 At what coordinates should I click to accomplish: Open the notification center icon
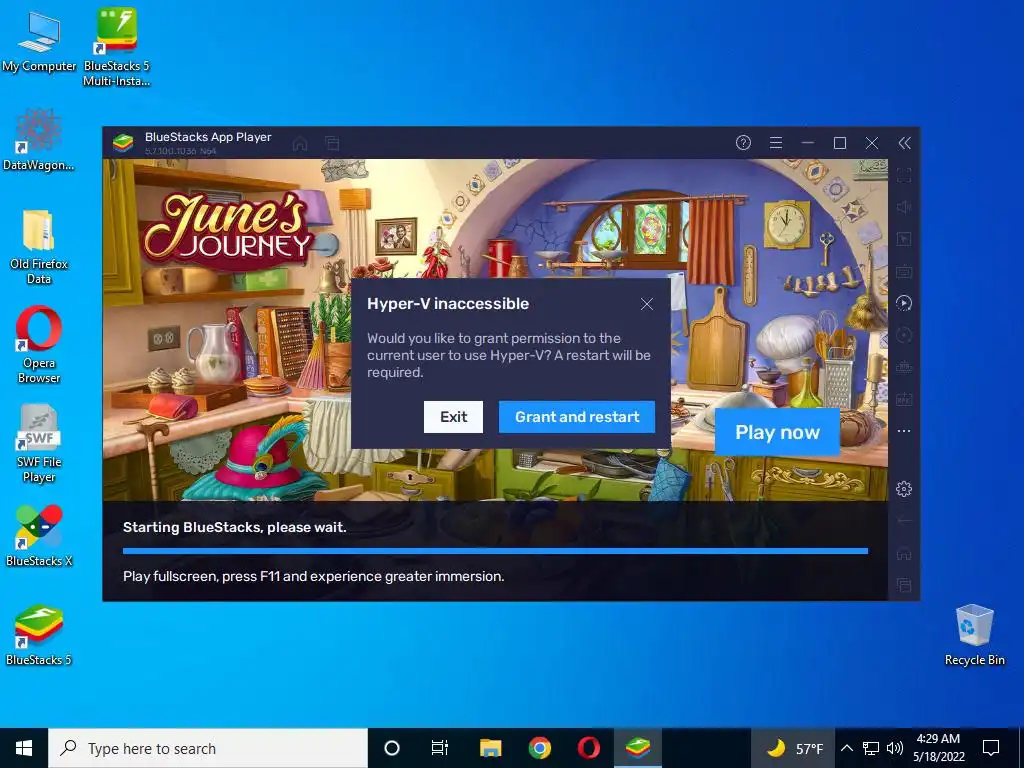click(991, 748)
